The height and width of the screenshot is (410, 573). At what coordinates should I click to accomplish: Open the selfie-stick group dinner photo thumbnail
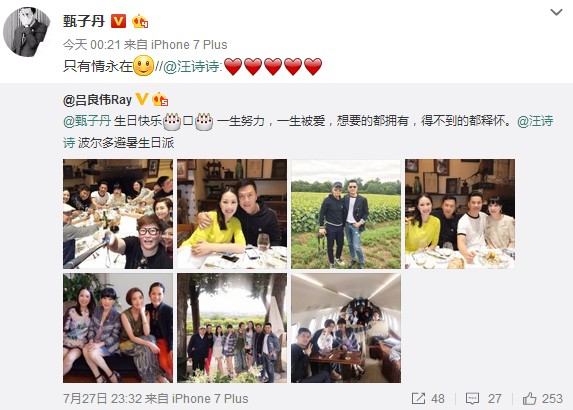pyautogui.click(x=118, y=214)
